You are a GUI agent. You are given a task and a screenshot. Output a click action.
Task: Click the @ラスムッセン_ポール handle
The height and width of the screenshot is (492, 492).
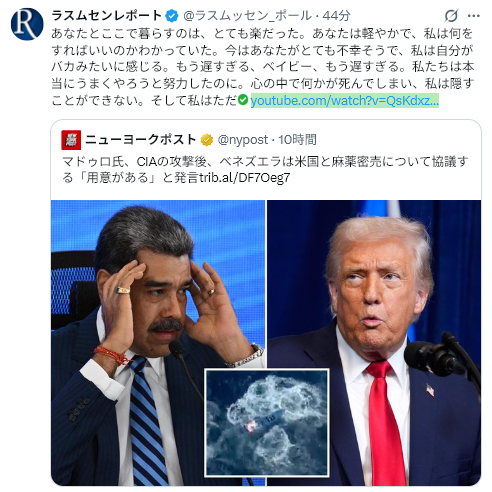[x=248, y=16]
